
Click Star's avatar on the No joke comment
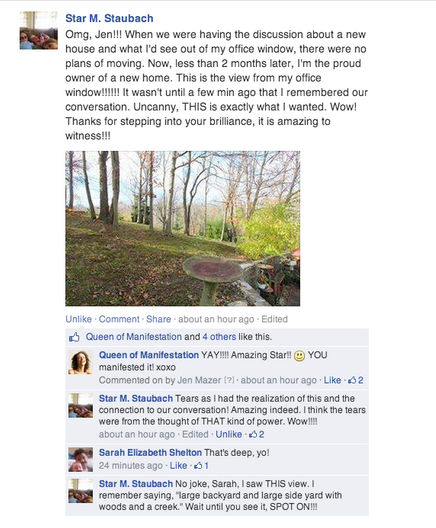[80, 491]
